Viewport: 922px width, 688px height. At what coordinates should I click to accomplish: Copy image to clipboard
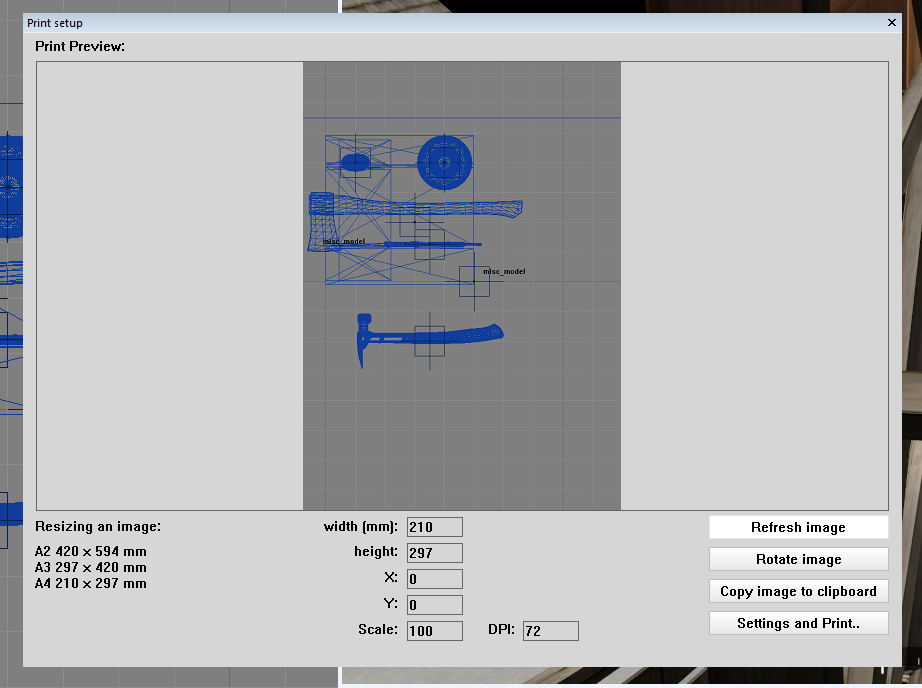point(798,591)
